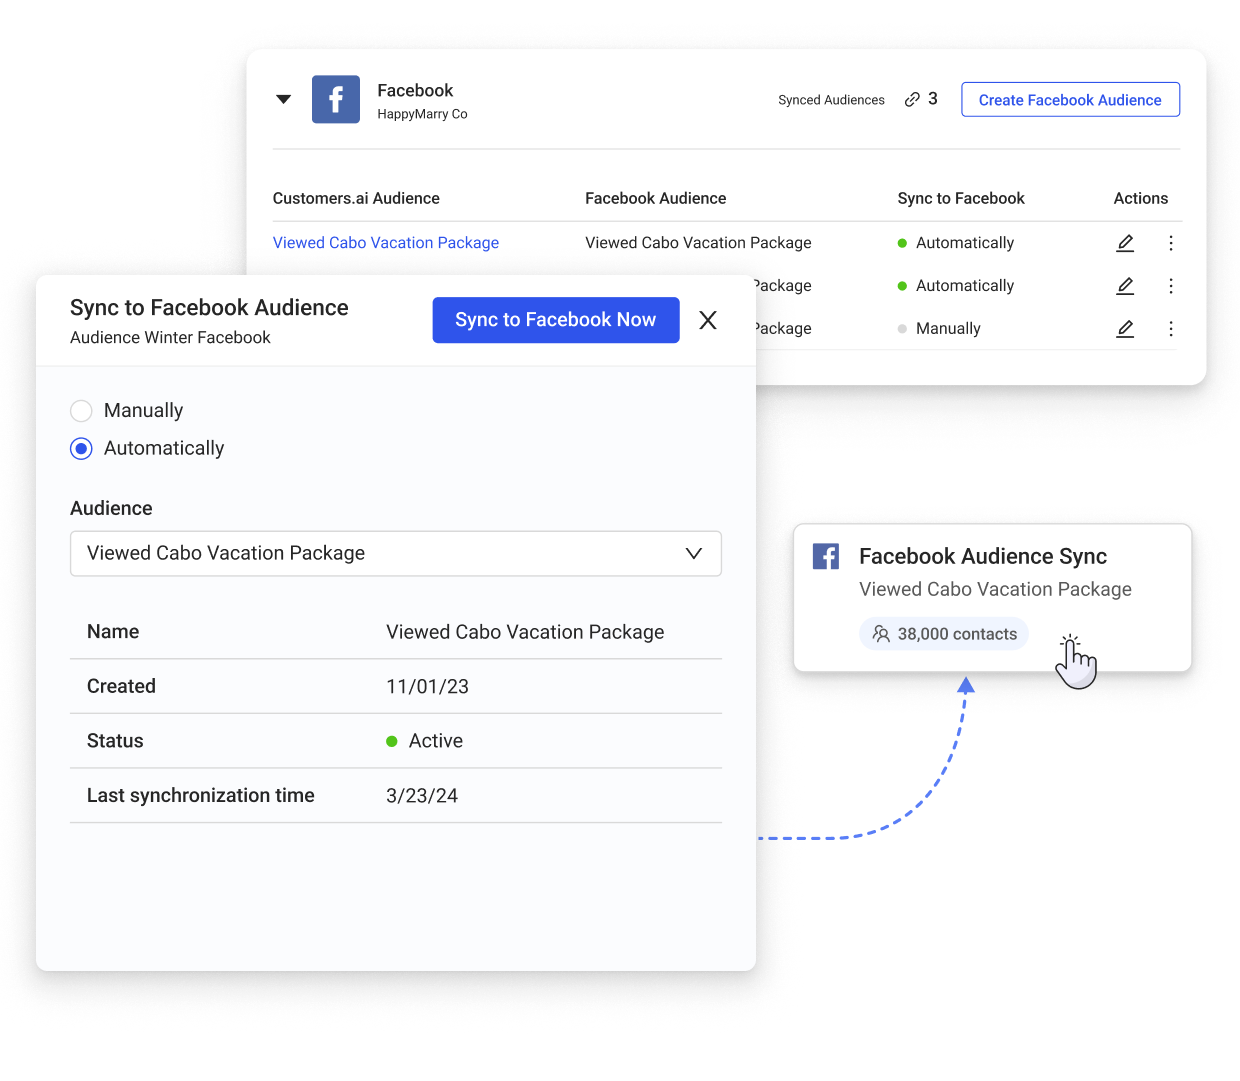Image resolution: width=1240 pixels, height=1081 pixels.
Task: Open three-dot menu for the Manually synced row
Action: 1171,329
